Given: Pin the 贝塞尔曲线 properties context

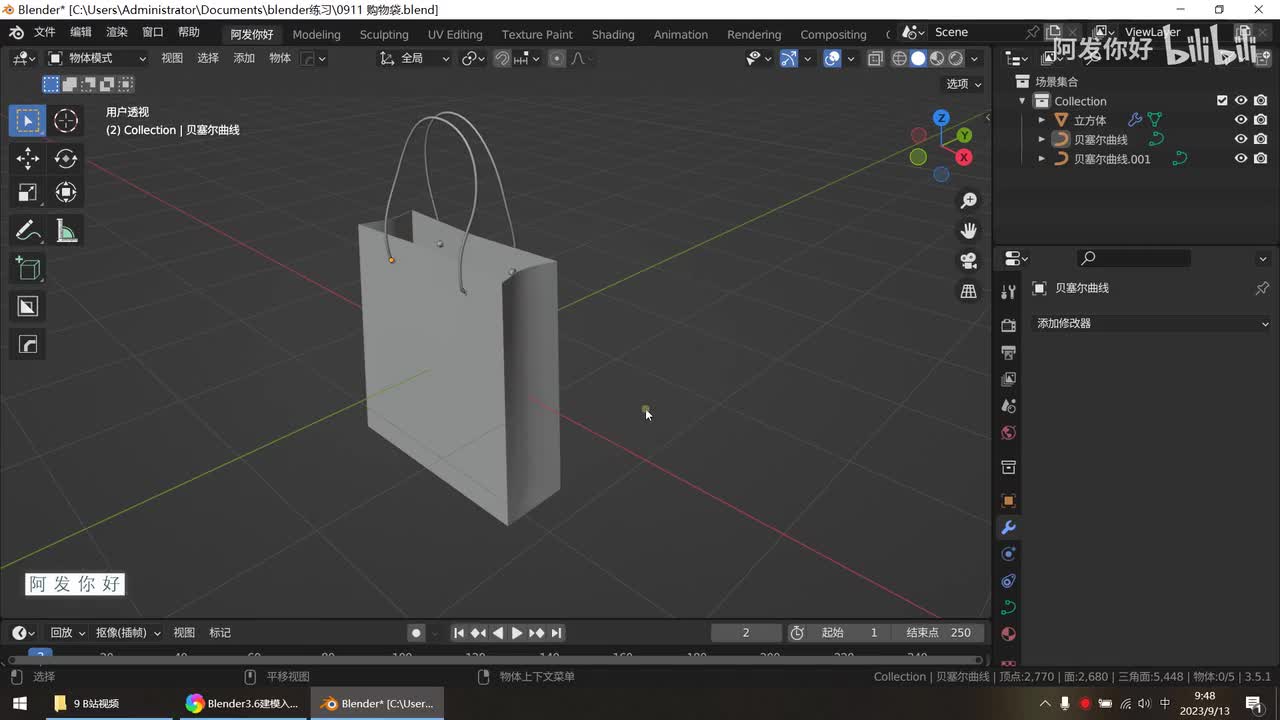Looking at the screenshot, I should (x=1262, y=288).
